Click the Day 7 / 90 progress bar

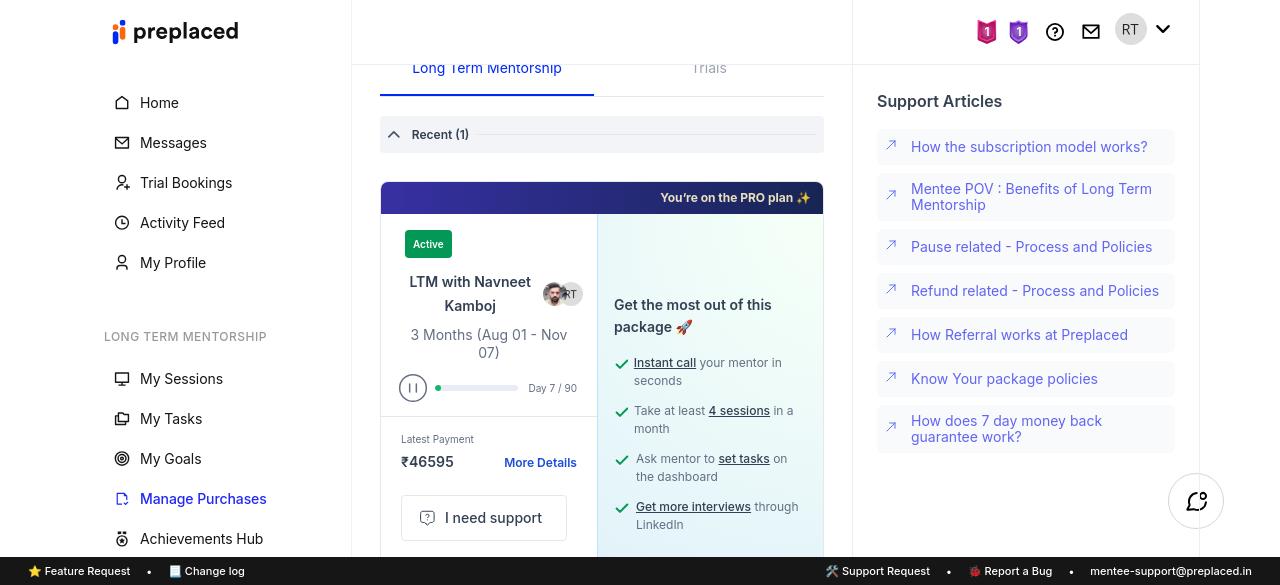pyautogui.click(x=477, y=388)
